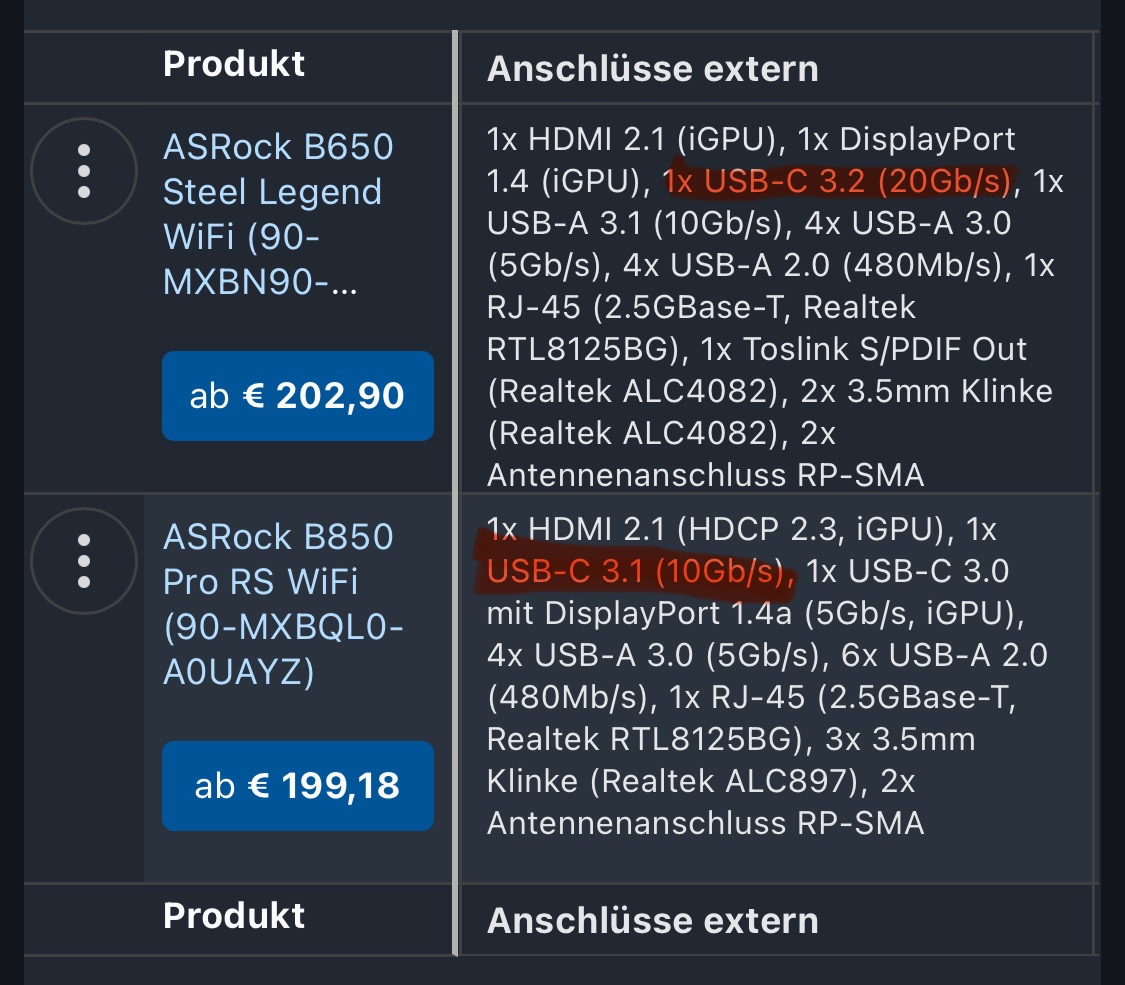The height and width of the screenshot is (985, 1125).
Task: Select the top Anschlüsse extern column header
Action: 653,70
